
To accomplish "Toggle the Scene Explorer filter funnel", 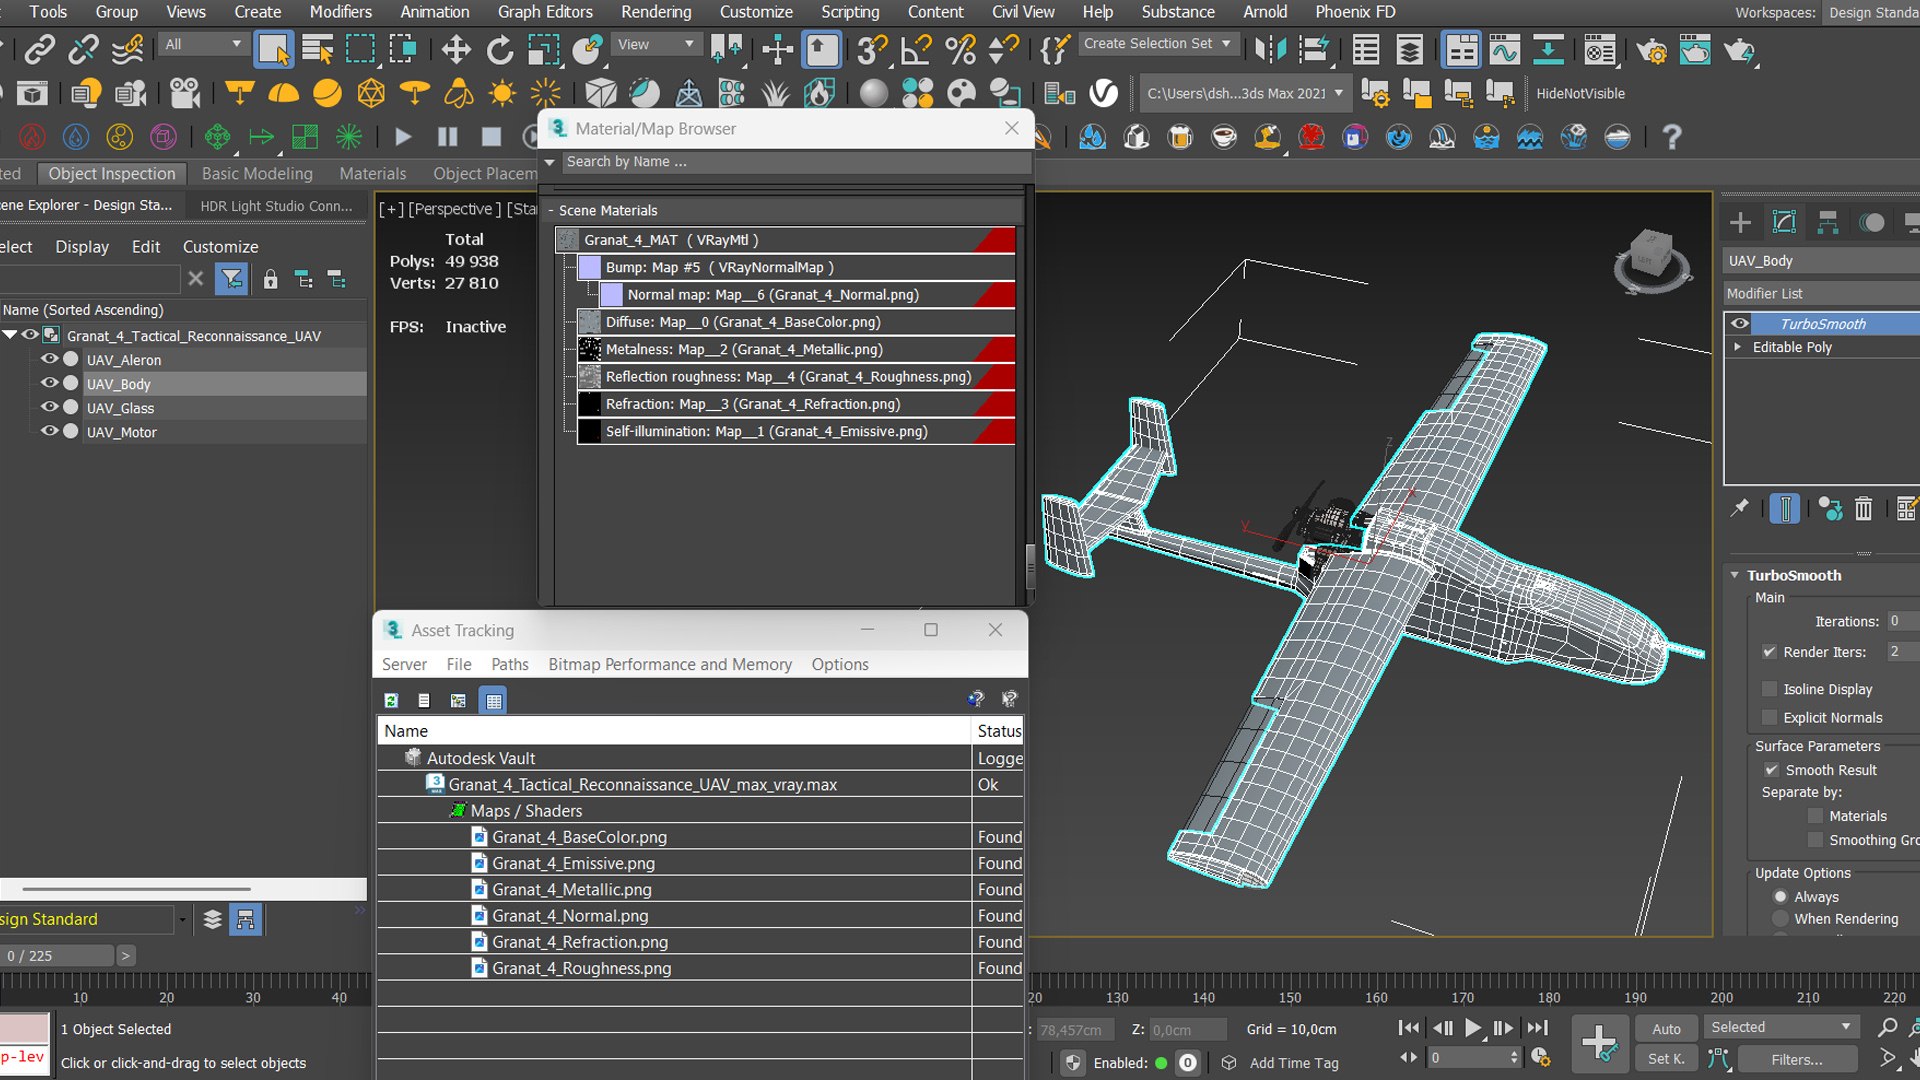I will [232, 279].
